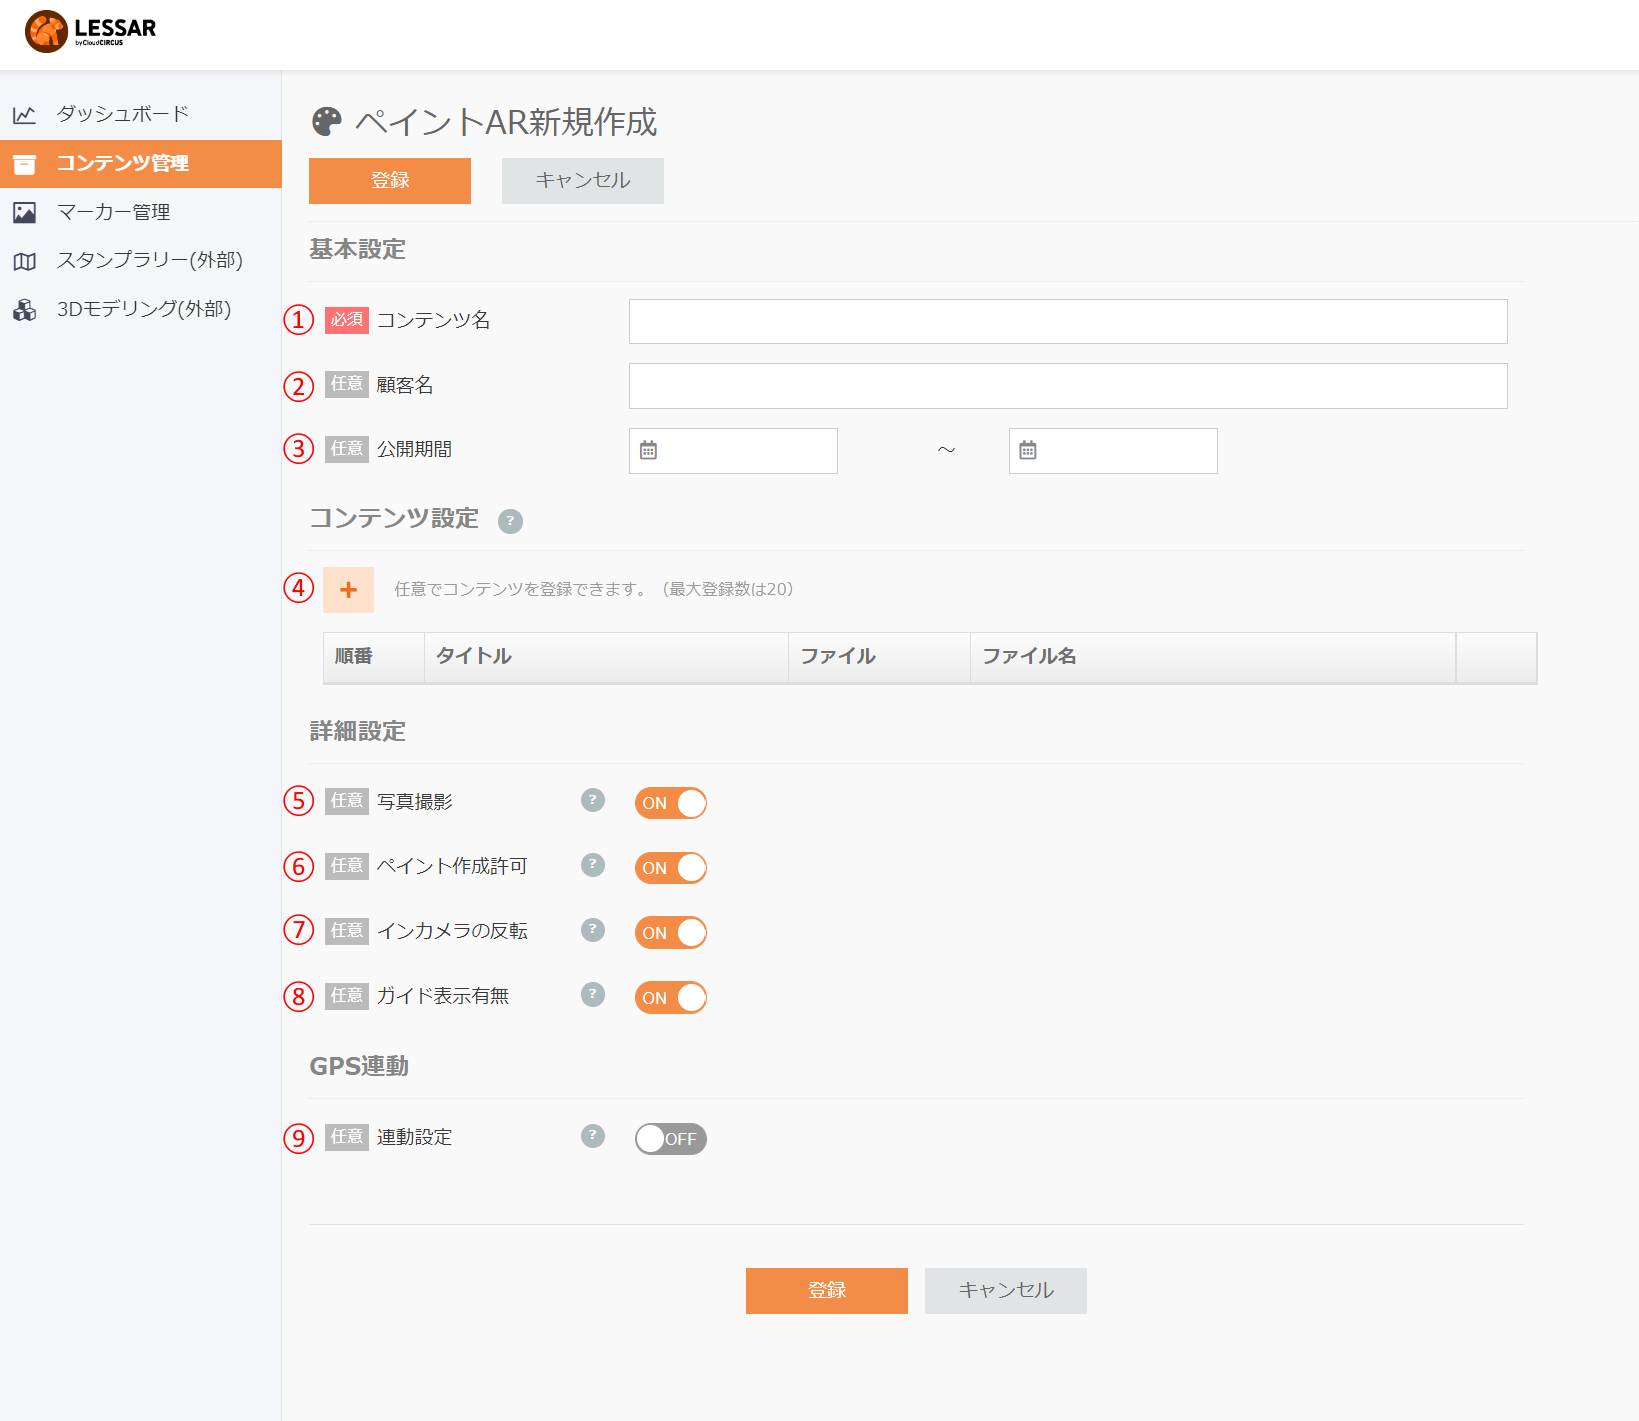Click help icon for 連動設定
The image size is (1639, 1421).
[593, 1136]
